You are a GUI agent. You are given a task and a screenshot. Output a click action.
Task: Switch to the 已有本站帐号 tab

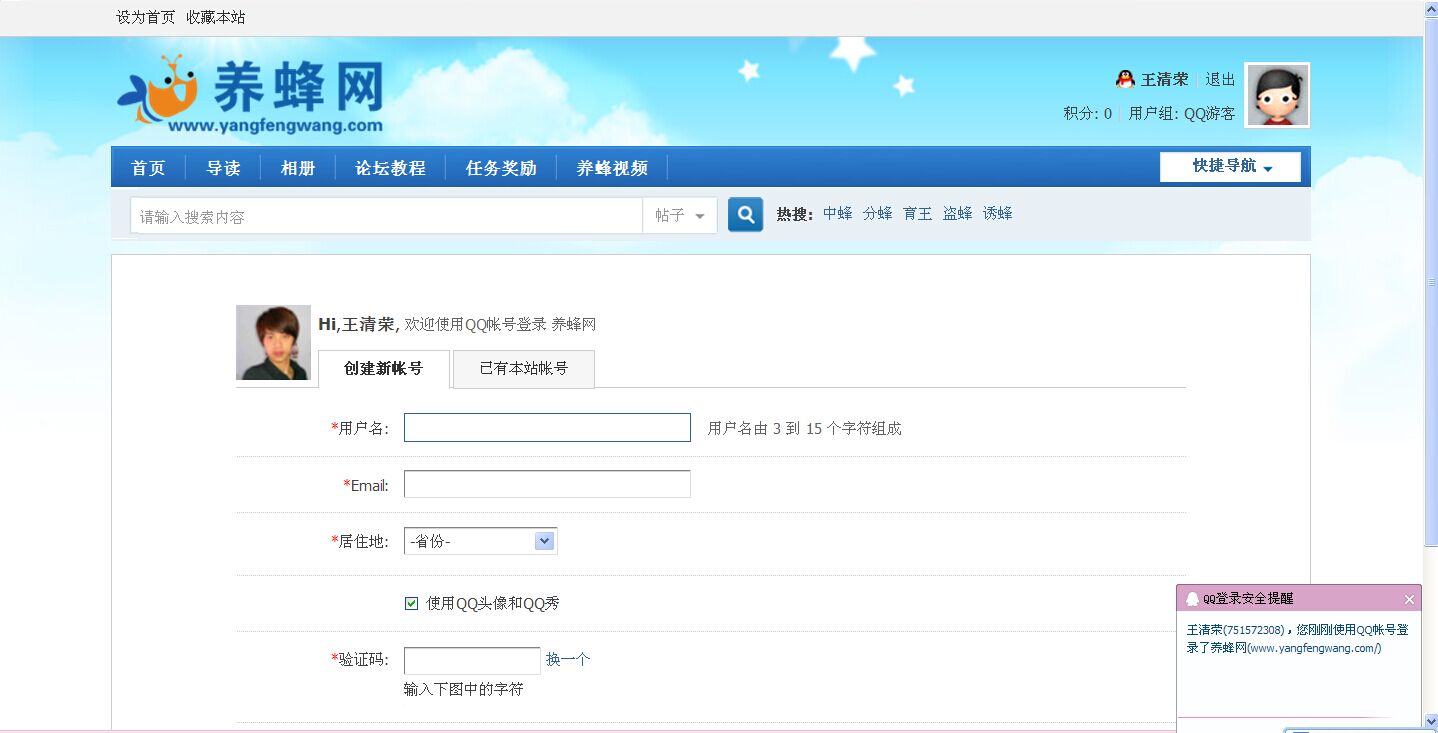(x=524, y=369)
